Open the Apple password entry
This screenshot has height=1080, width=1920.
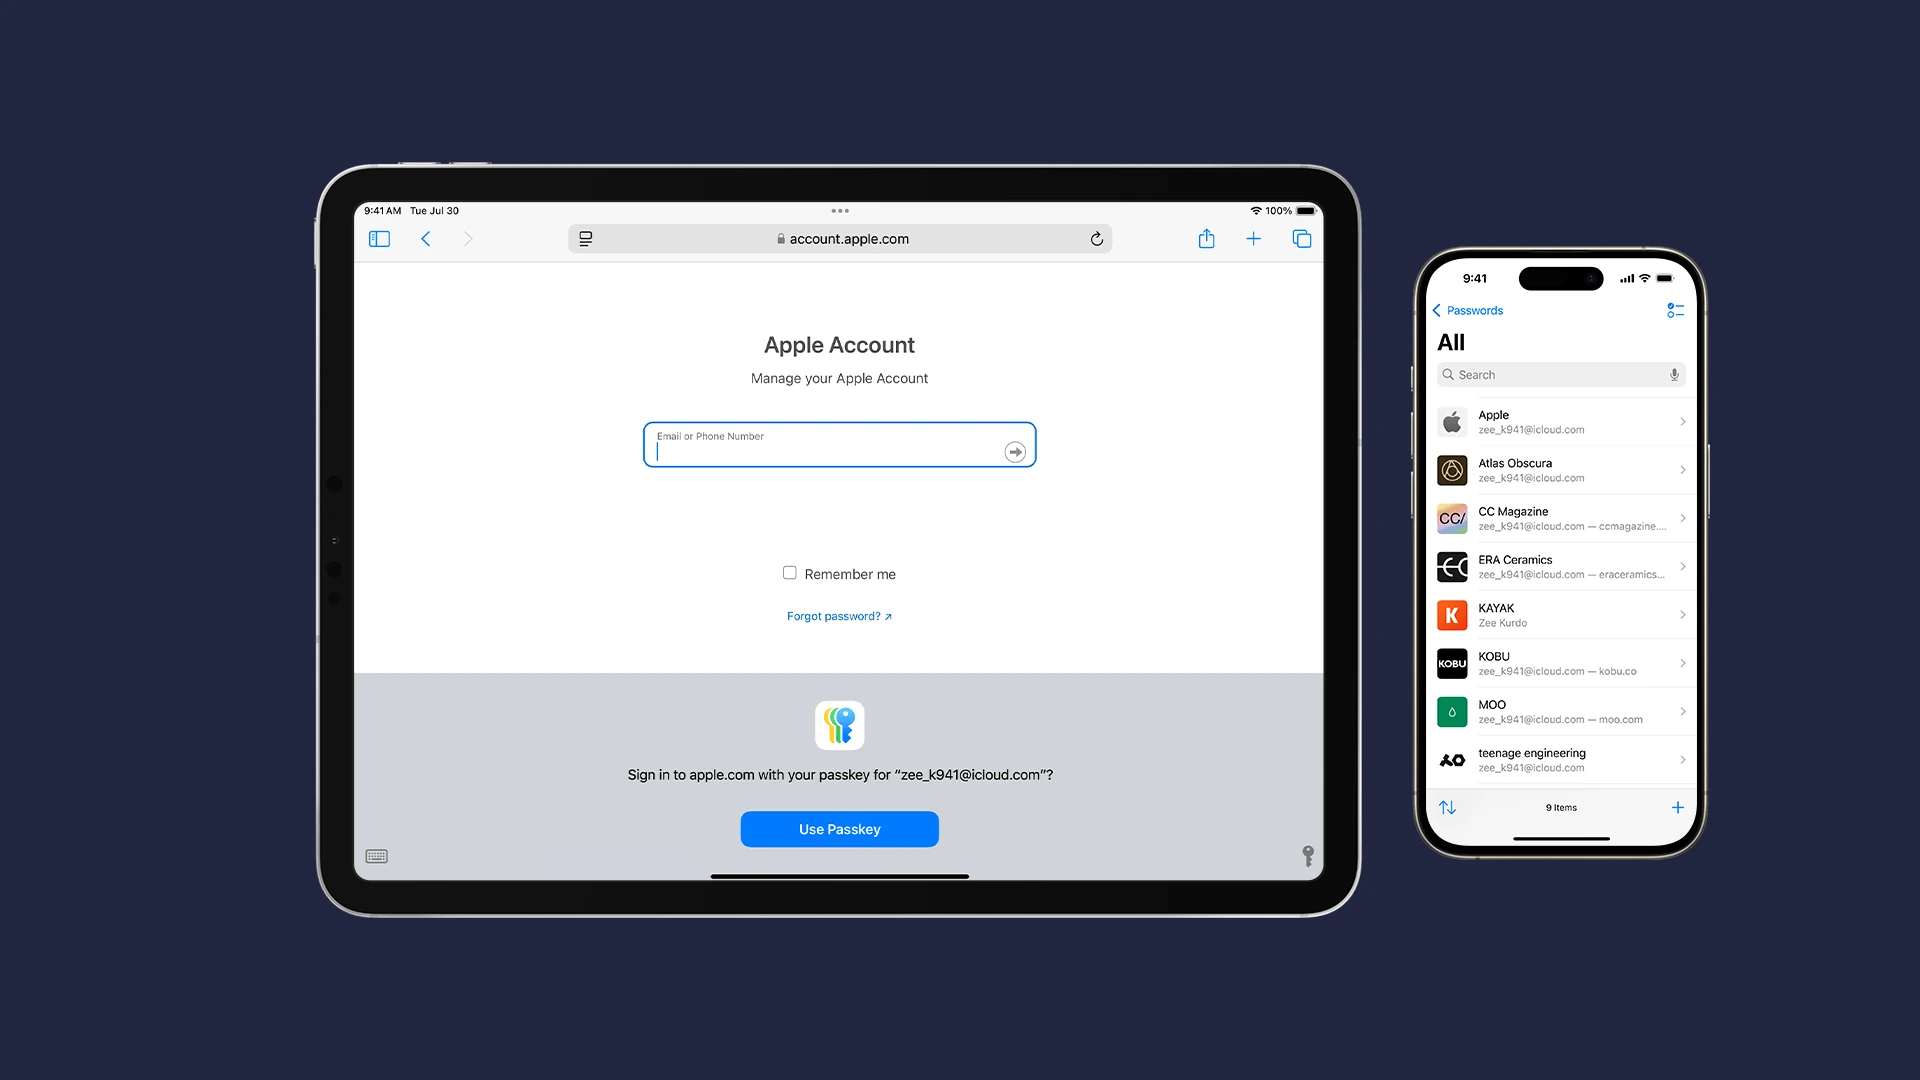coord(1560,421)
